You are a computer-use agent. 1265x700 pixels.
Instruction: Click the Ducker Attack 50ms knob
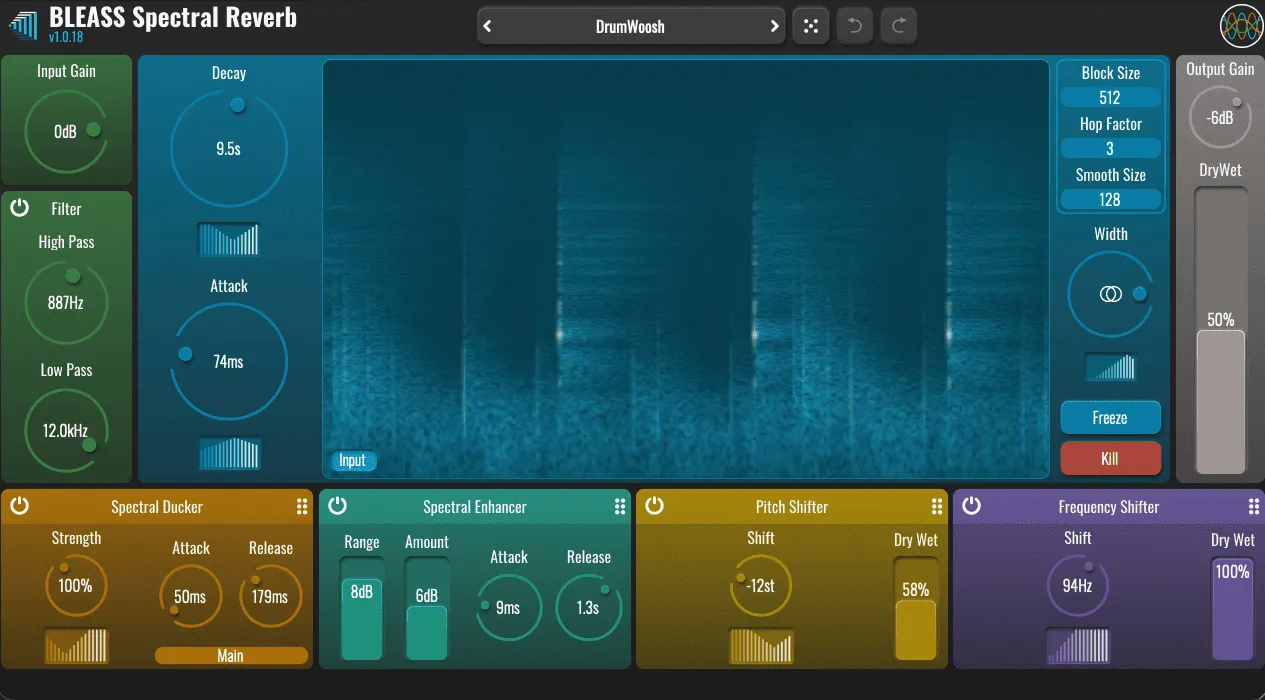pos(191,597)
